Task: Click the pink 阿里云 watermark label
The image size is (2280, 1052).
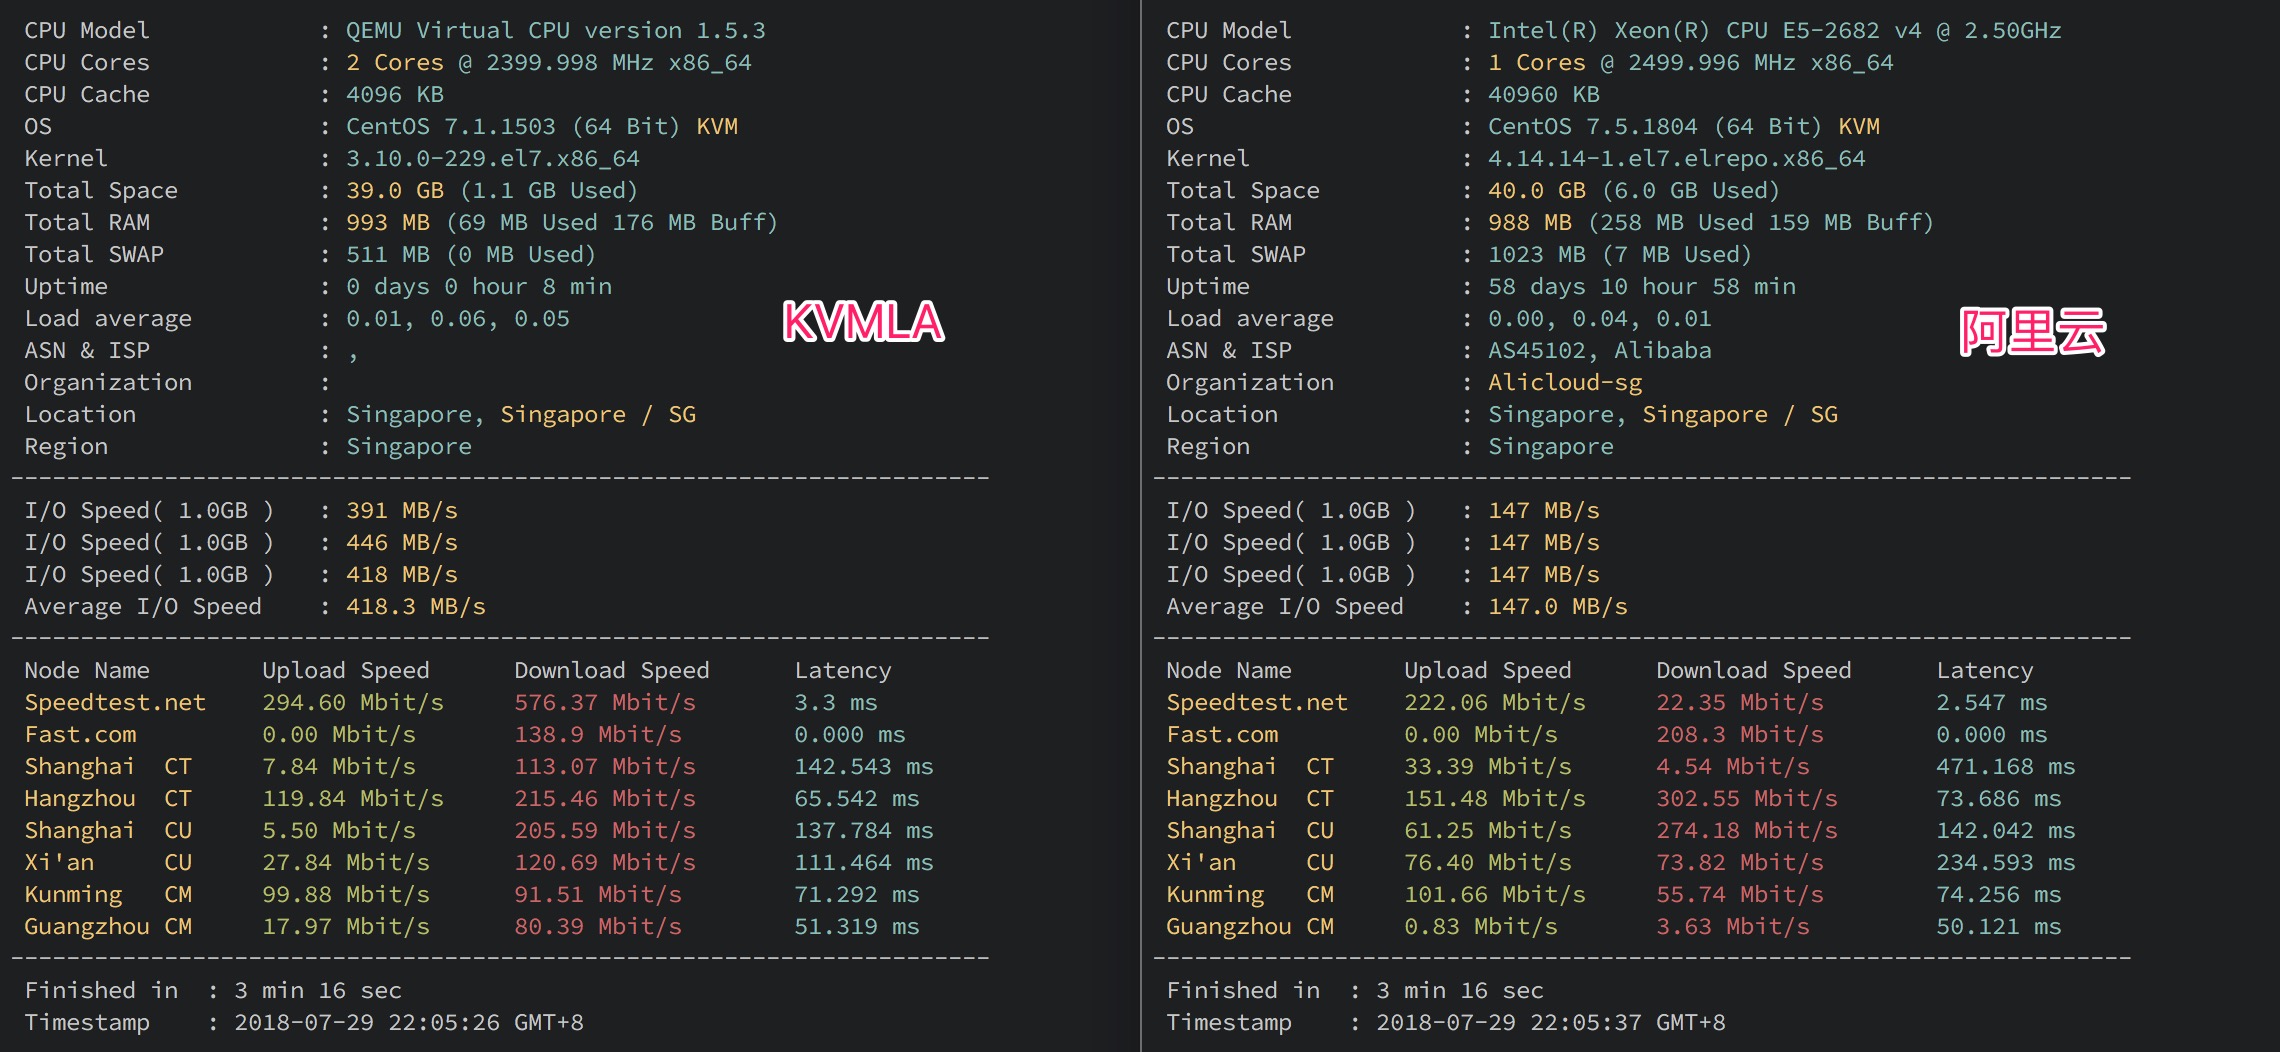Action: tap(2032, 332)
